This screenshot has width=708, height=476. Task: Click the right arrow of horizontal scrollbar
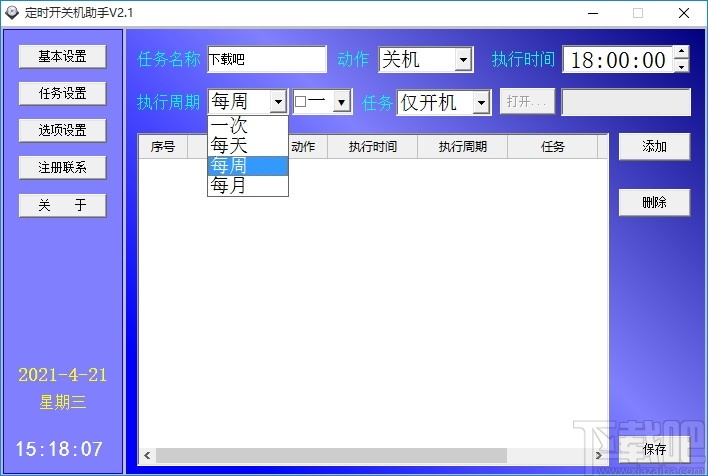(599, 455)
